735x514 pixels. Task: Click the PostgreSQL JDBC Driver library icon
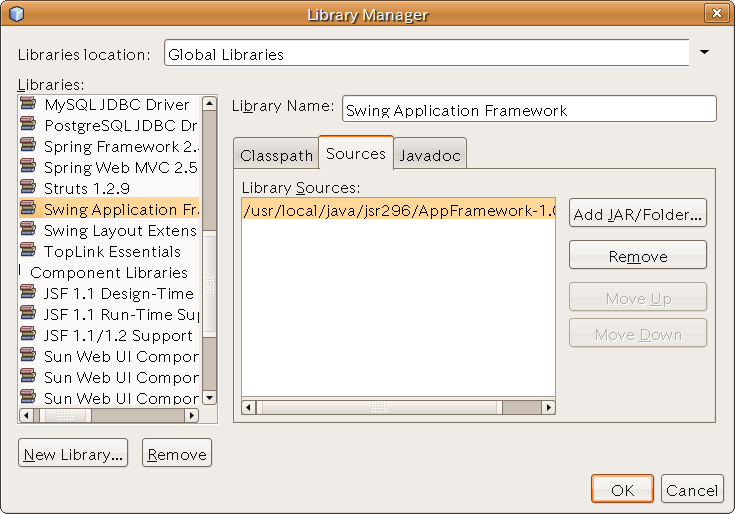(30, 126)
